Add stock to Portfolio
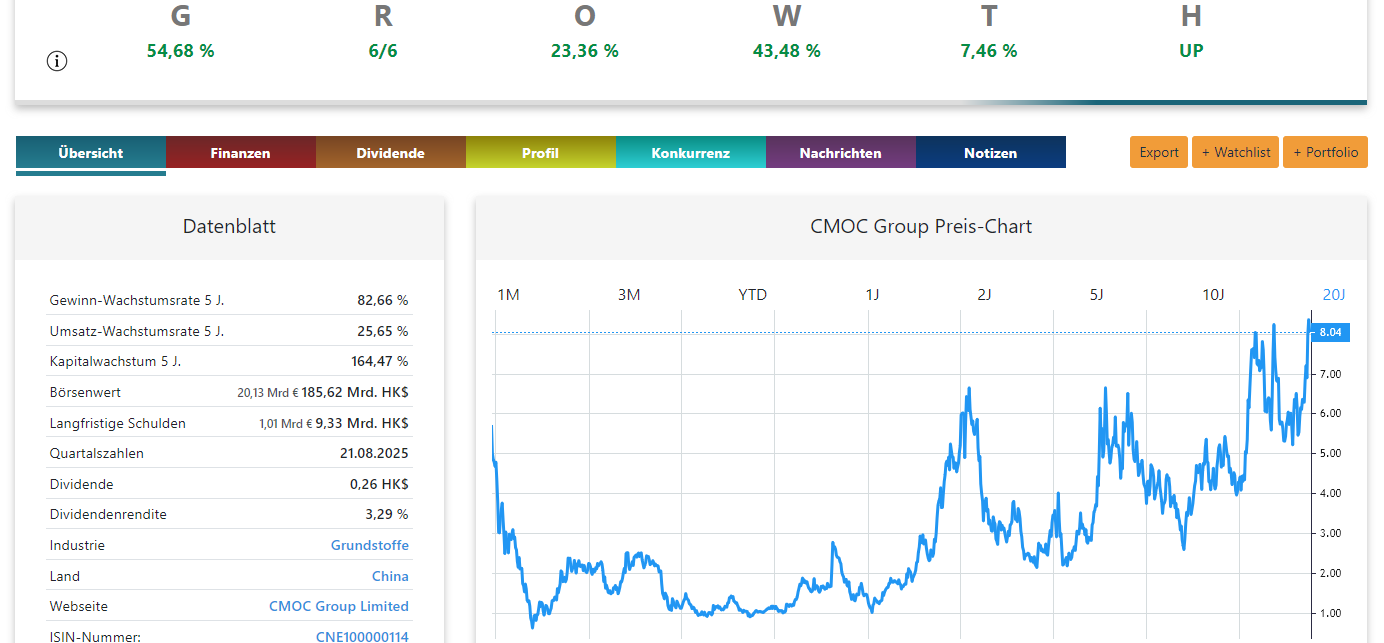1384x643 pixels. point(1325,152)
